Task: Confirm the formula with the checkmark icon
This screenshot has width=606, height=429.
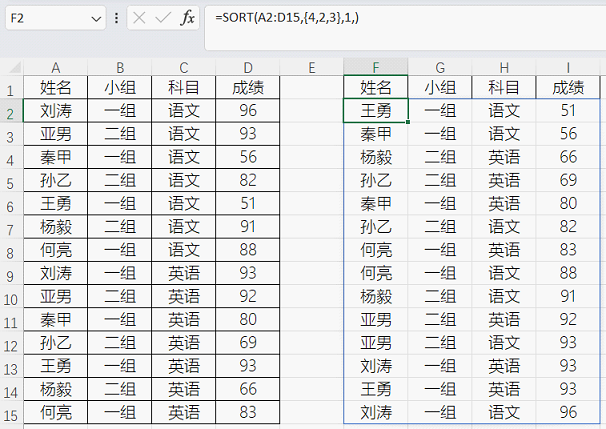Action: [163, 18]
